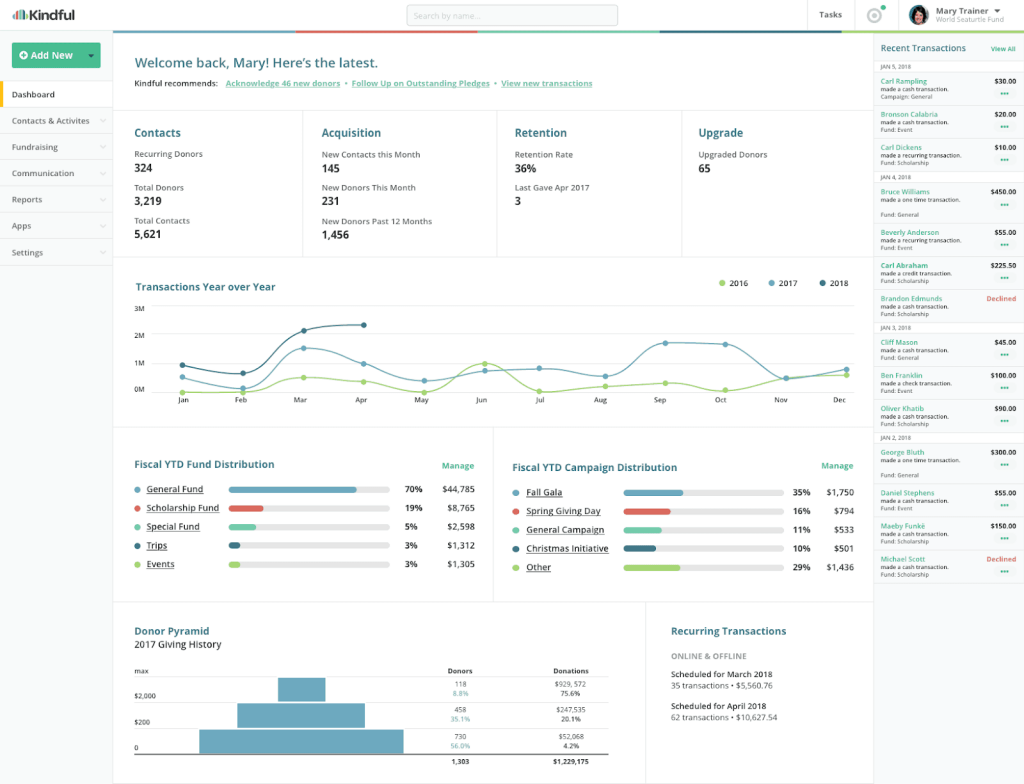
Task: Toggle the 2018 series in chart legend
Action: pyautogui.click(x=833, y=283)
